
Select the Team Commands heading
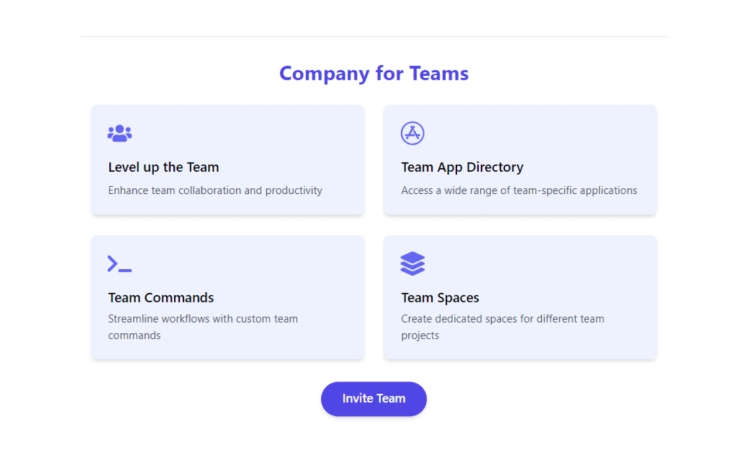point(161,298)
